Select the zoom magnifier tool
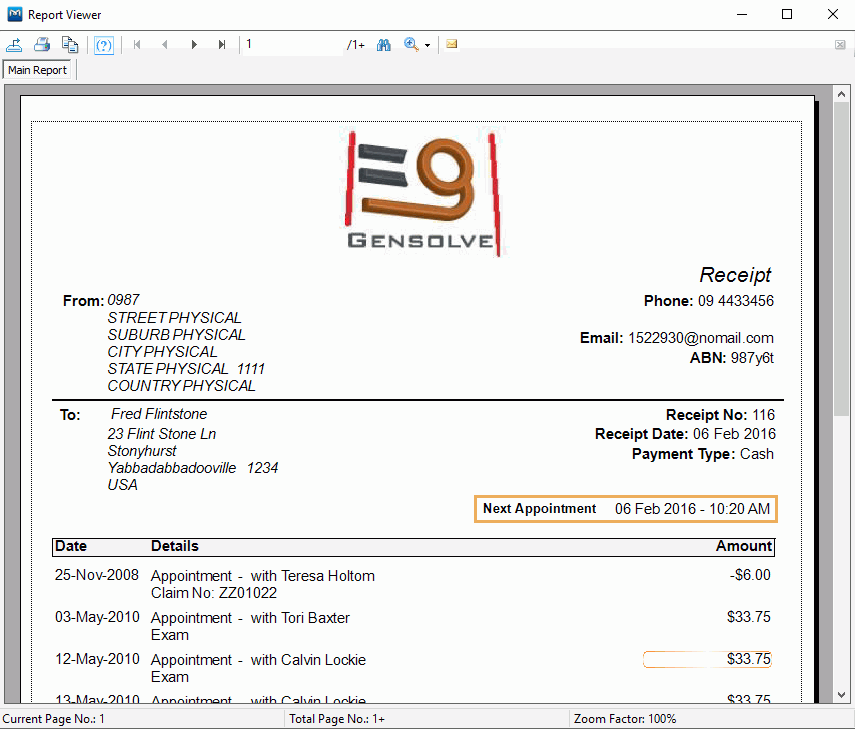 click(409, 44)
